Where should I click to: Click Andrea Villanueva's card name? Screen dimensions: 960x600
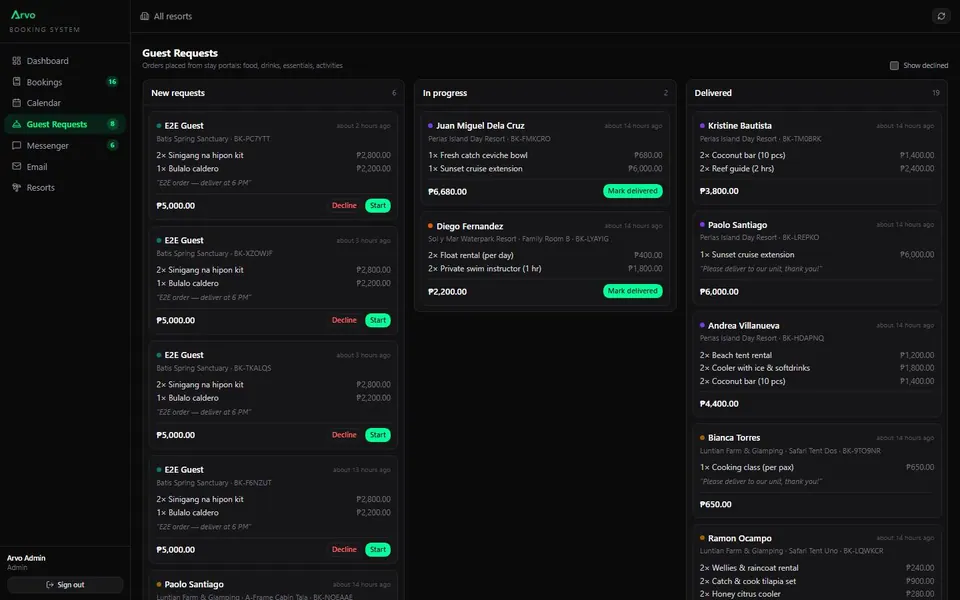pos(744,326)
